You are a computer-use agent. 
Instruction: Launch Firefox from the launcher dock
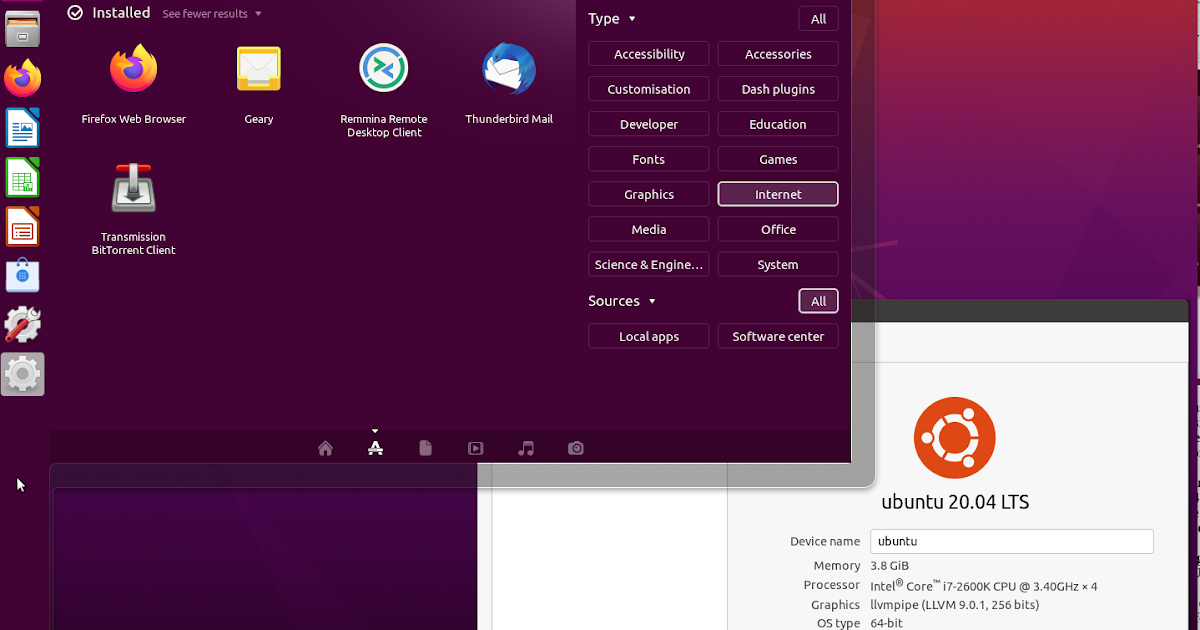pyautogui.click(x=23, y=78)
